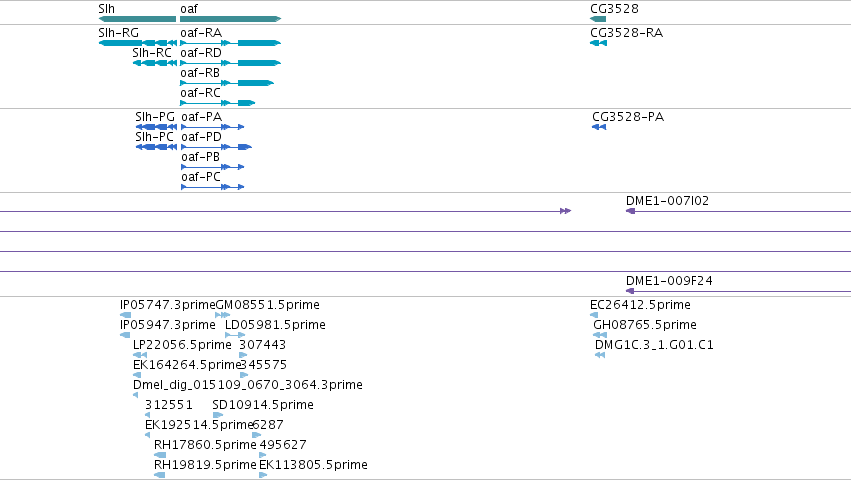Click the Dmel_dig_015109_0670_3064.3prime feature
This screenshot has width=851, height=480.
click(x=136, y=395)
